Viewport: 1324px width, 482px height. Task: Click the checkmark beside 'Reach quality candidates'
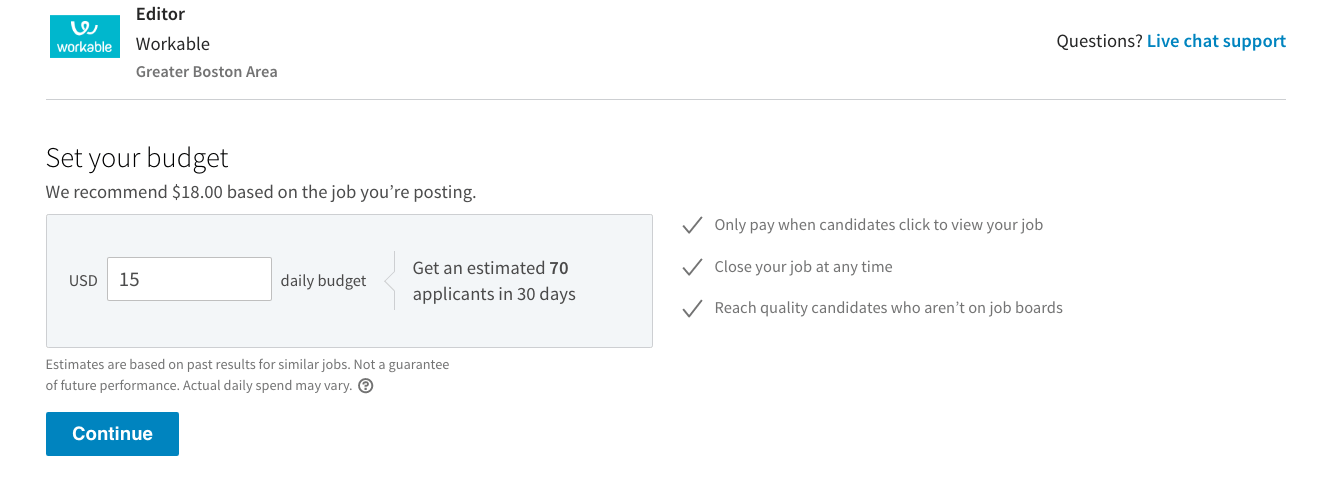pos(692,308)
